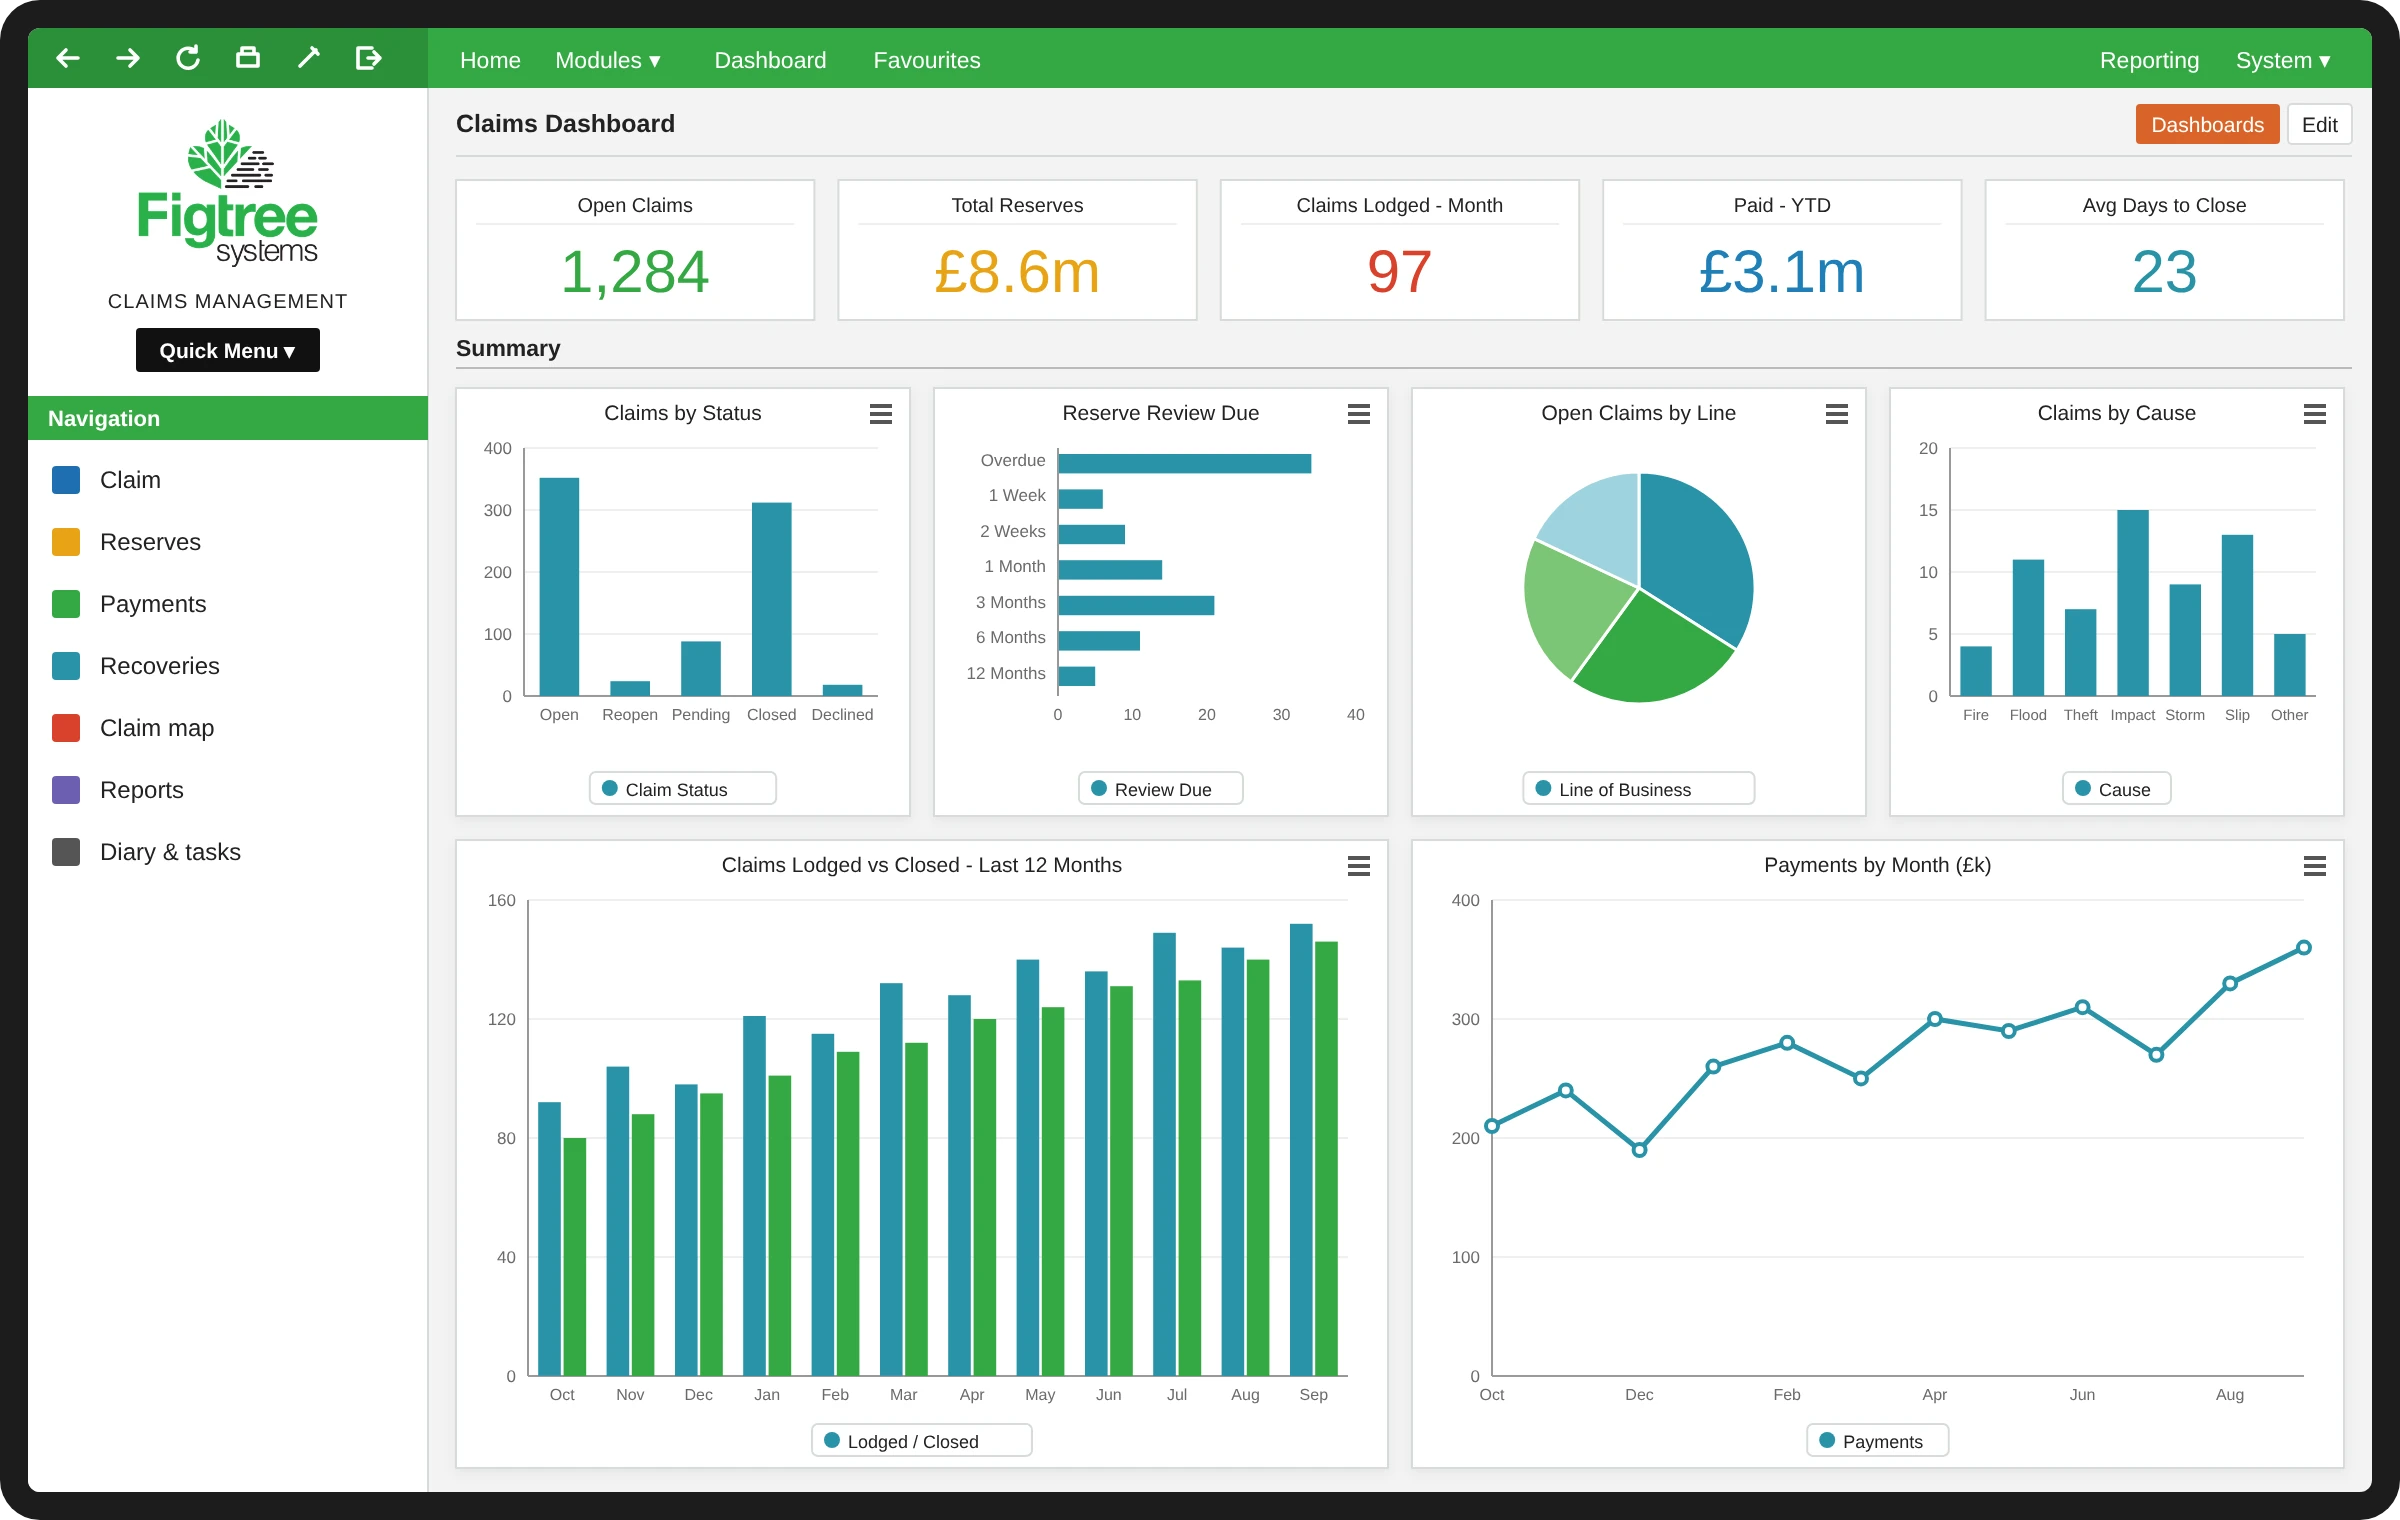Toggle the Claim Status legend item
The image size is (2400, 1520).
point(683,789)
